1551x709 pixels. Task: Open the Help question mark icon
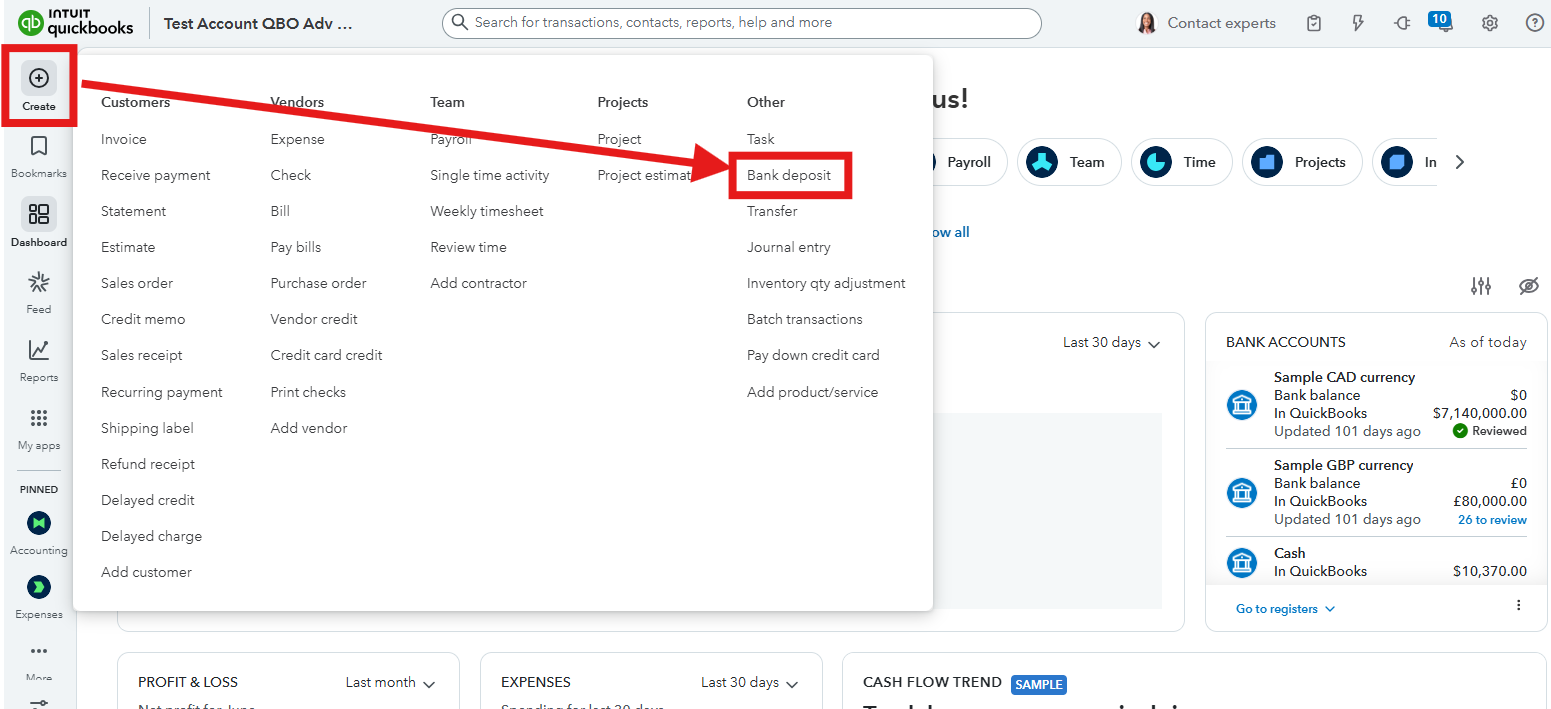[x=1535, y=23]
